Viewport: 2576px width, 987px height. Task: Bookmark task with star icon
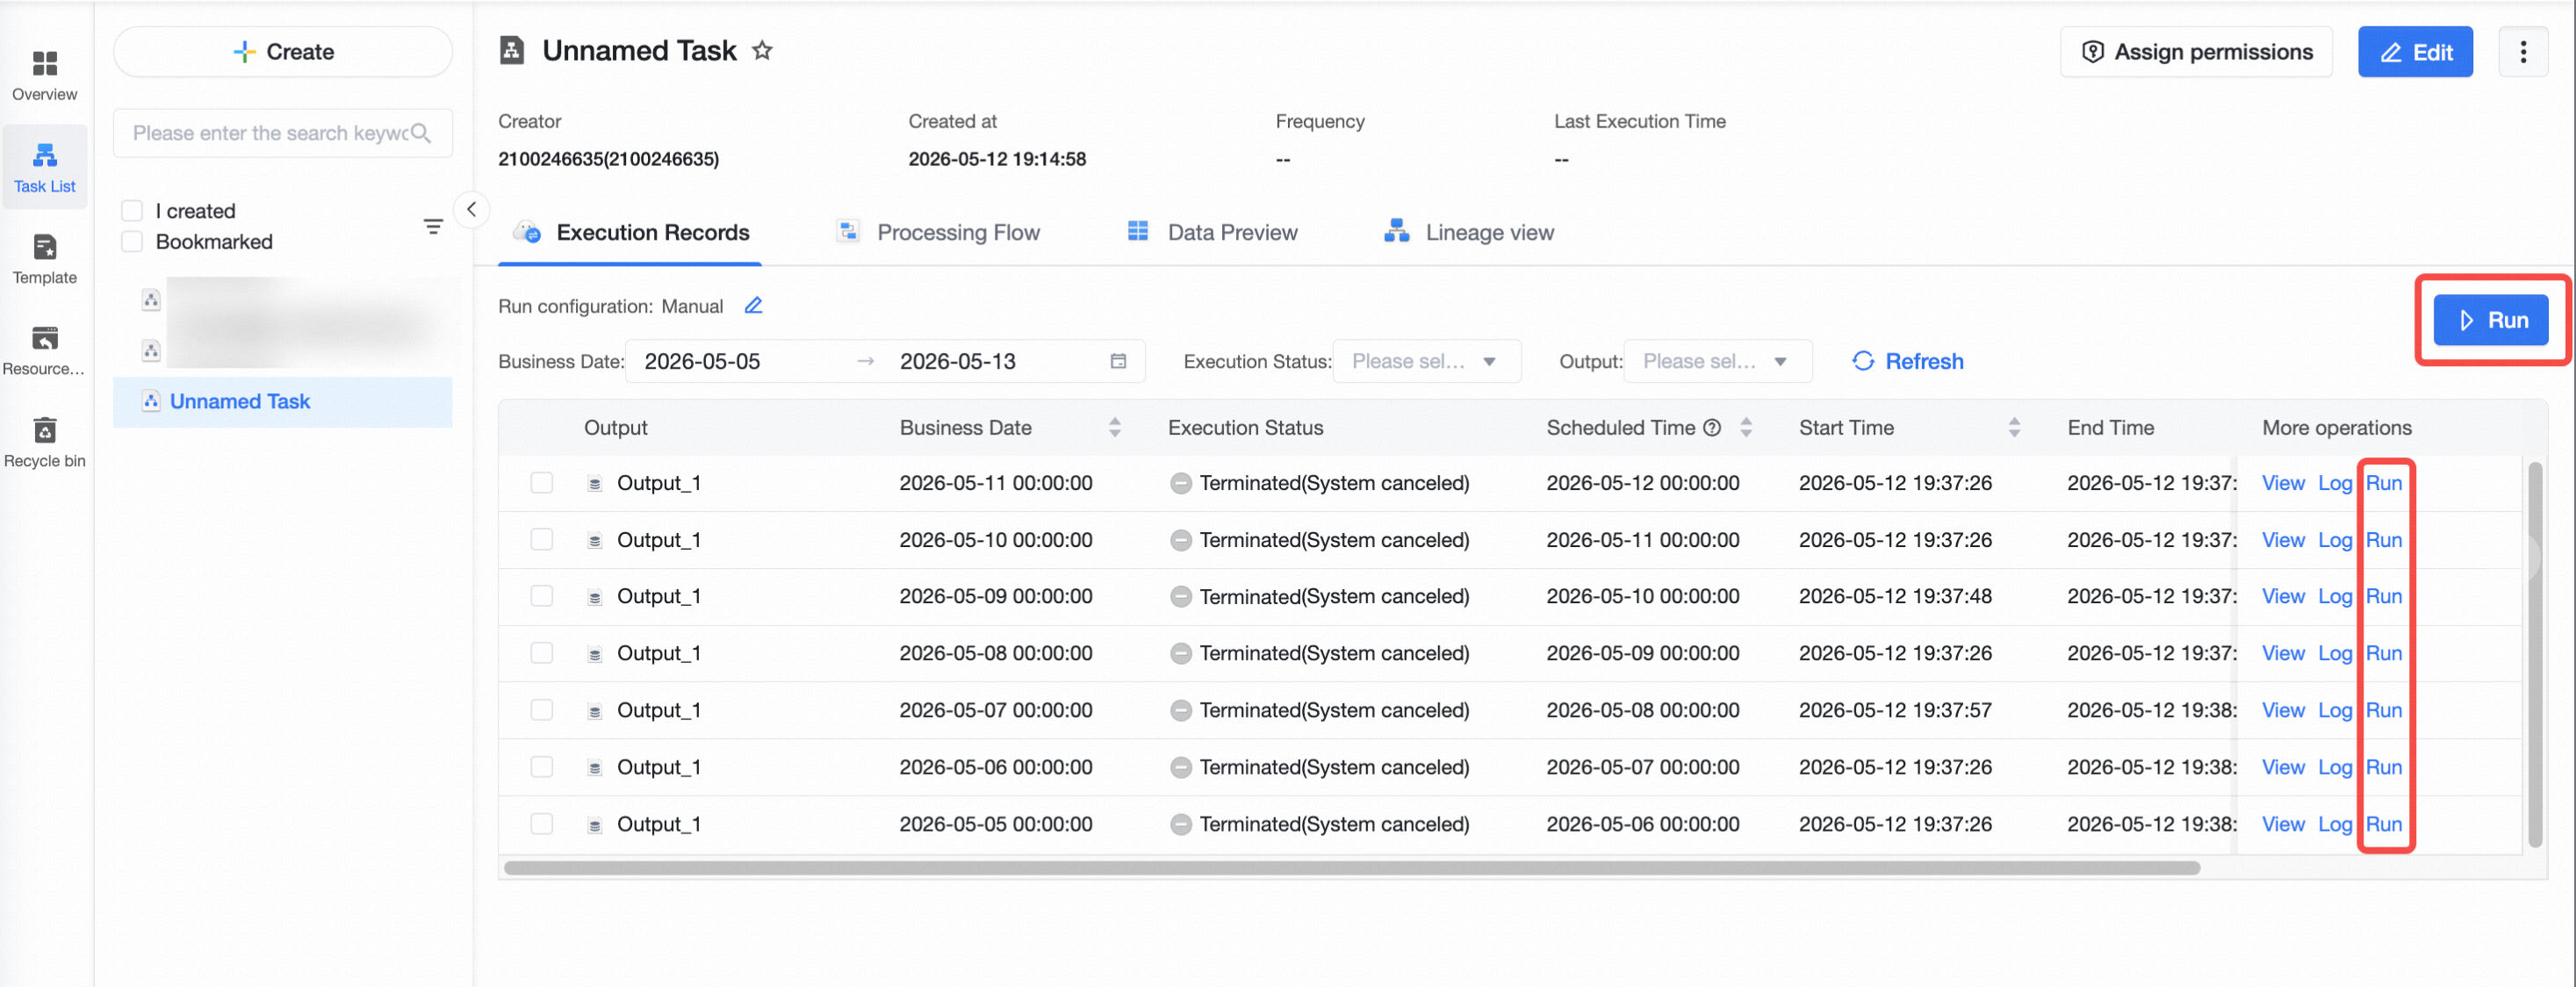(x=762, y=51)
